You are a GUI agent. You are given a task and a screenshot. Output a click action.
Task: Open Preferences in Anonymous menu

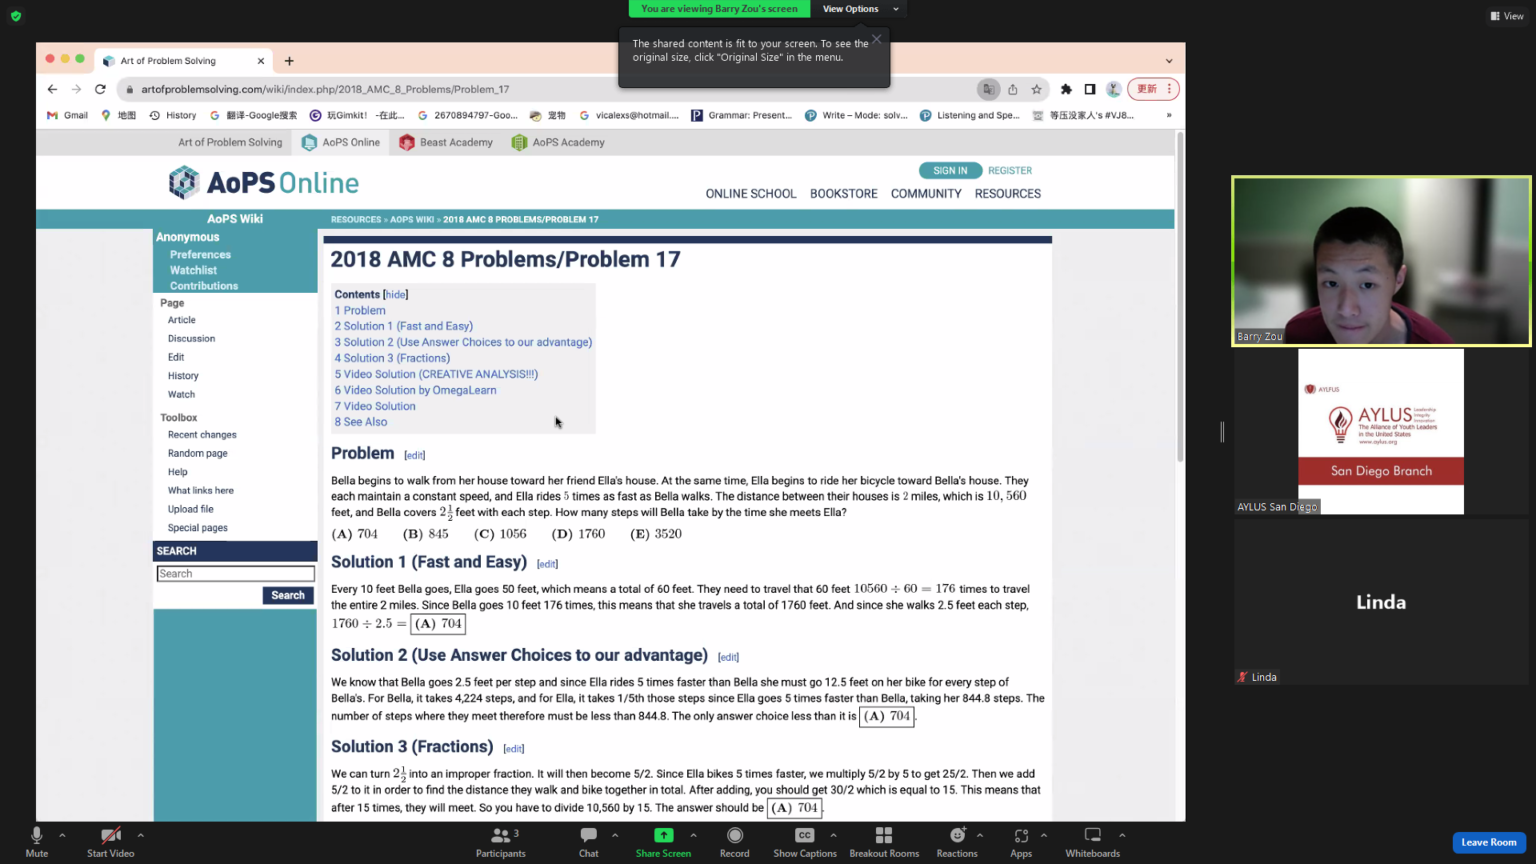200,255
